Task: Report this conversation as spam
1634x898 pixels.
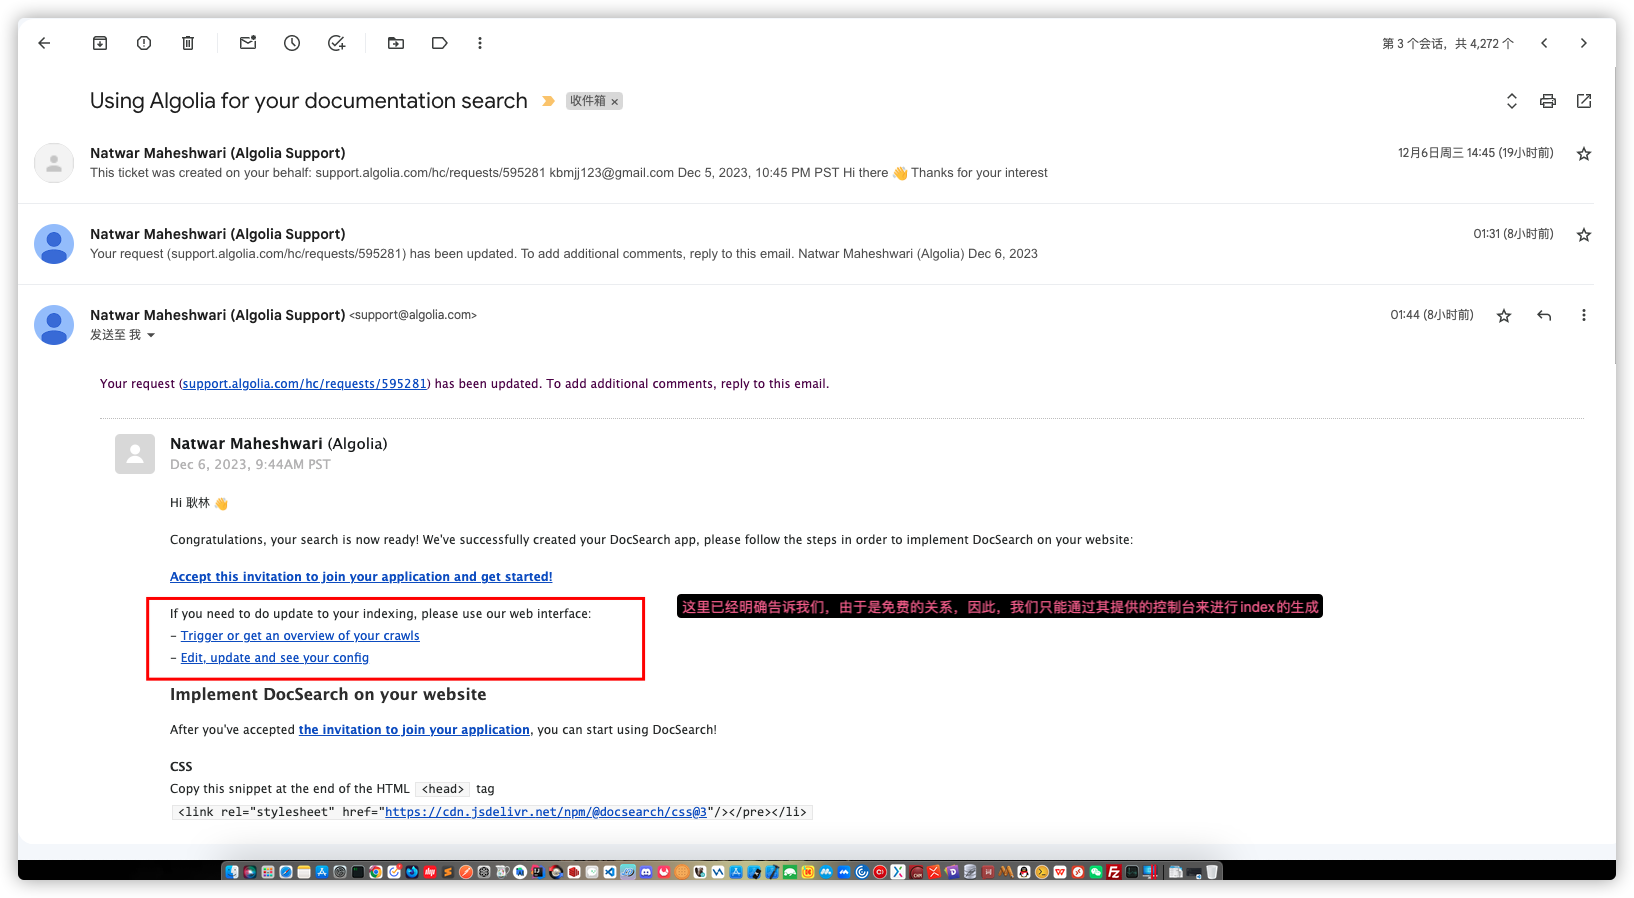Action: [x=144, y=43]
